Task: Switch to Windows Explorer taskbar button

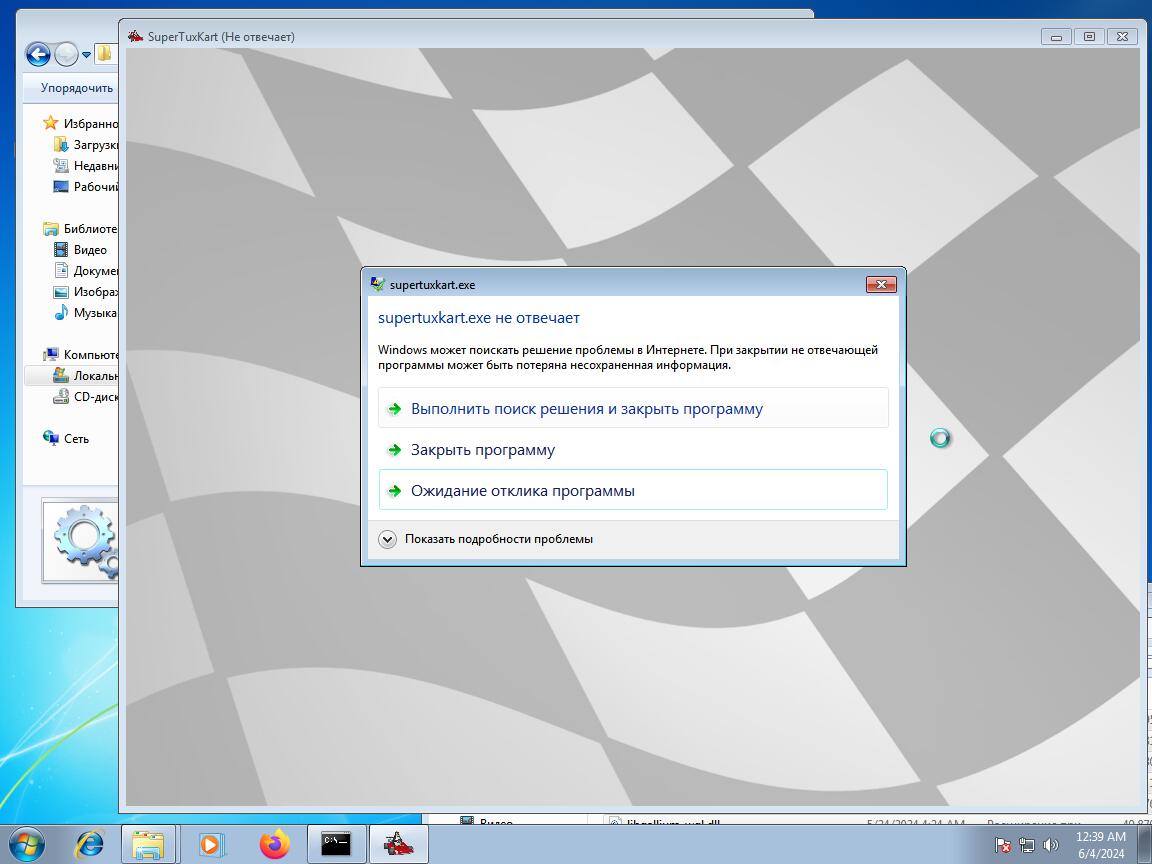Action: pos(148,844)
